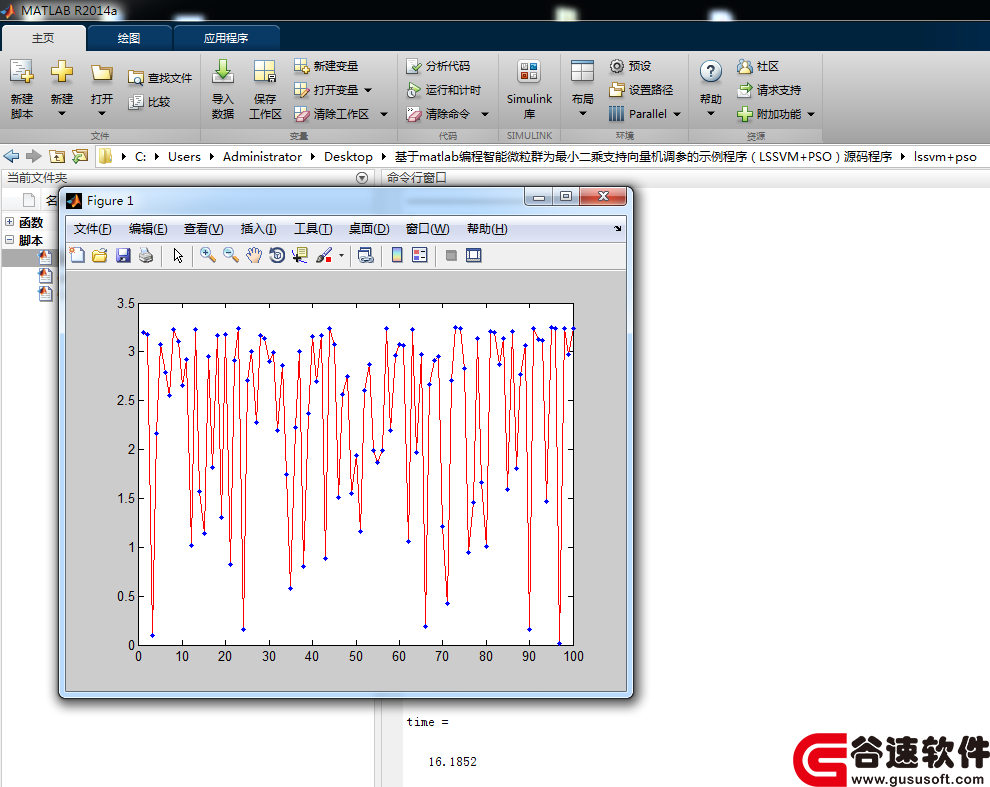Open the brush color dropdown arrow
This screenshot has height=787, width=990.
[341, 256]
